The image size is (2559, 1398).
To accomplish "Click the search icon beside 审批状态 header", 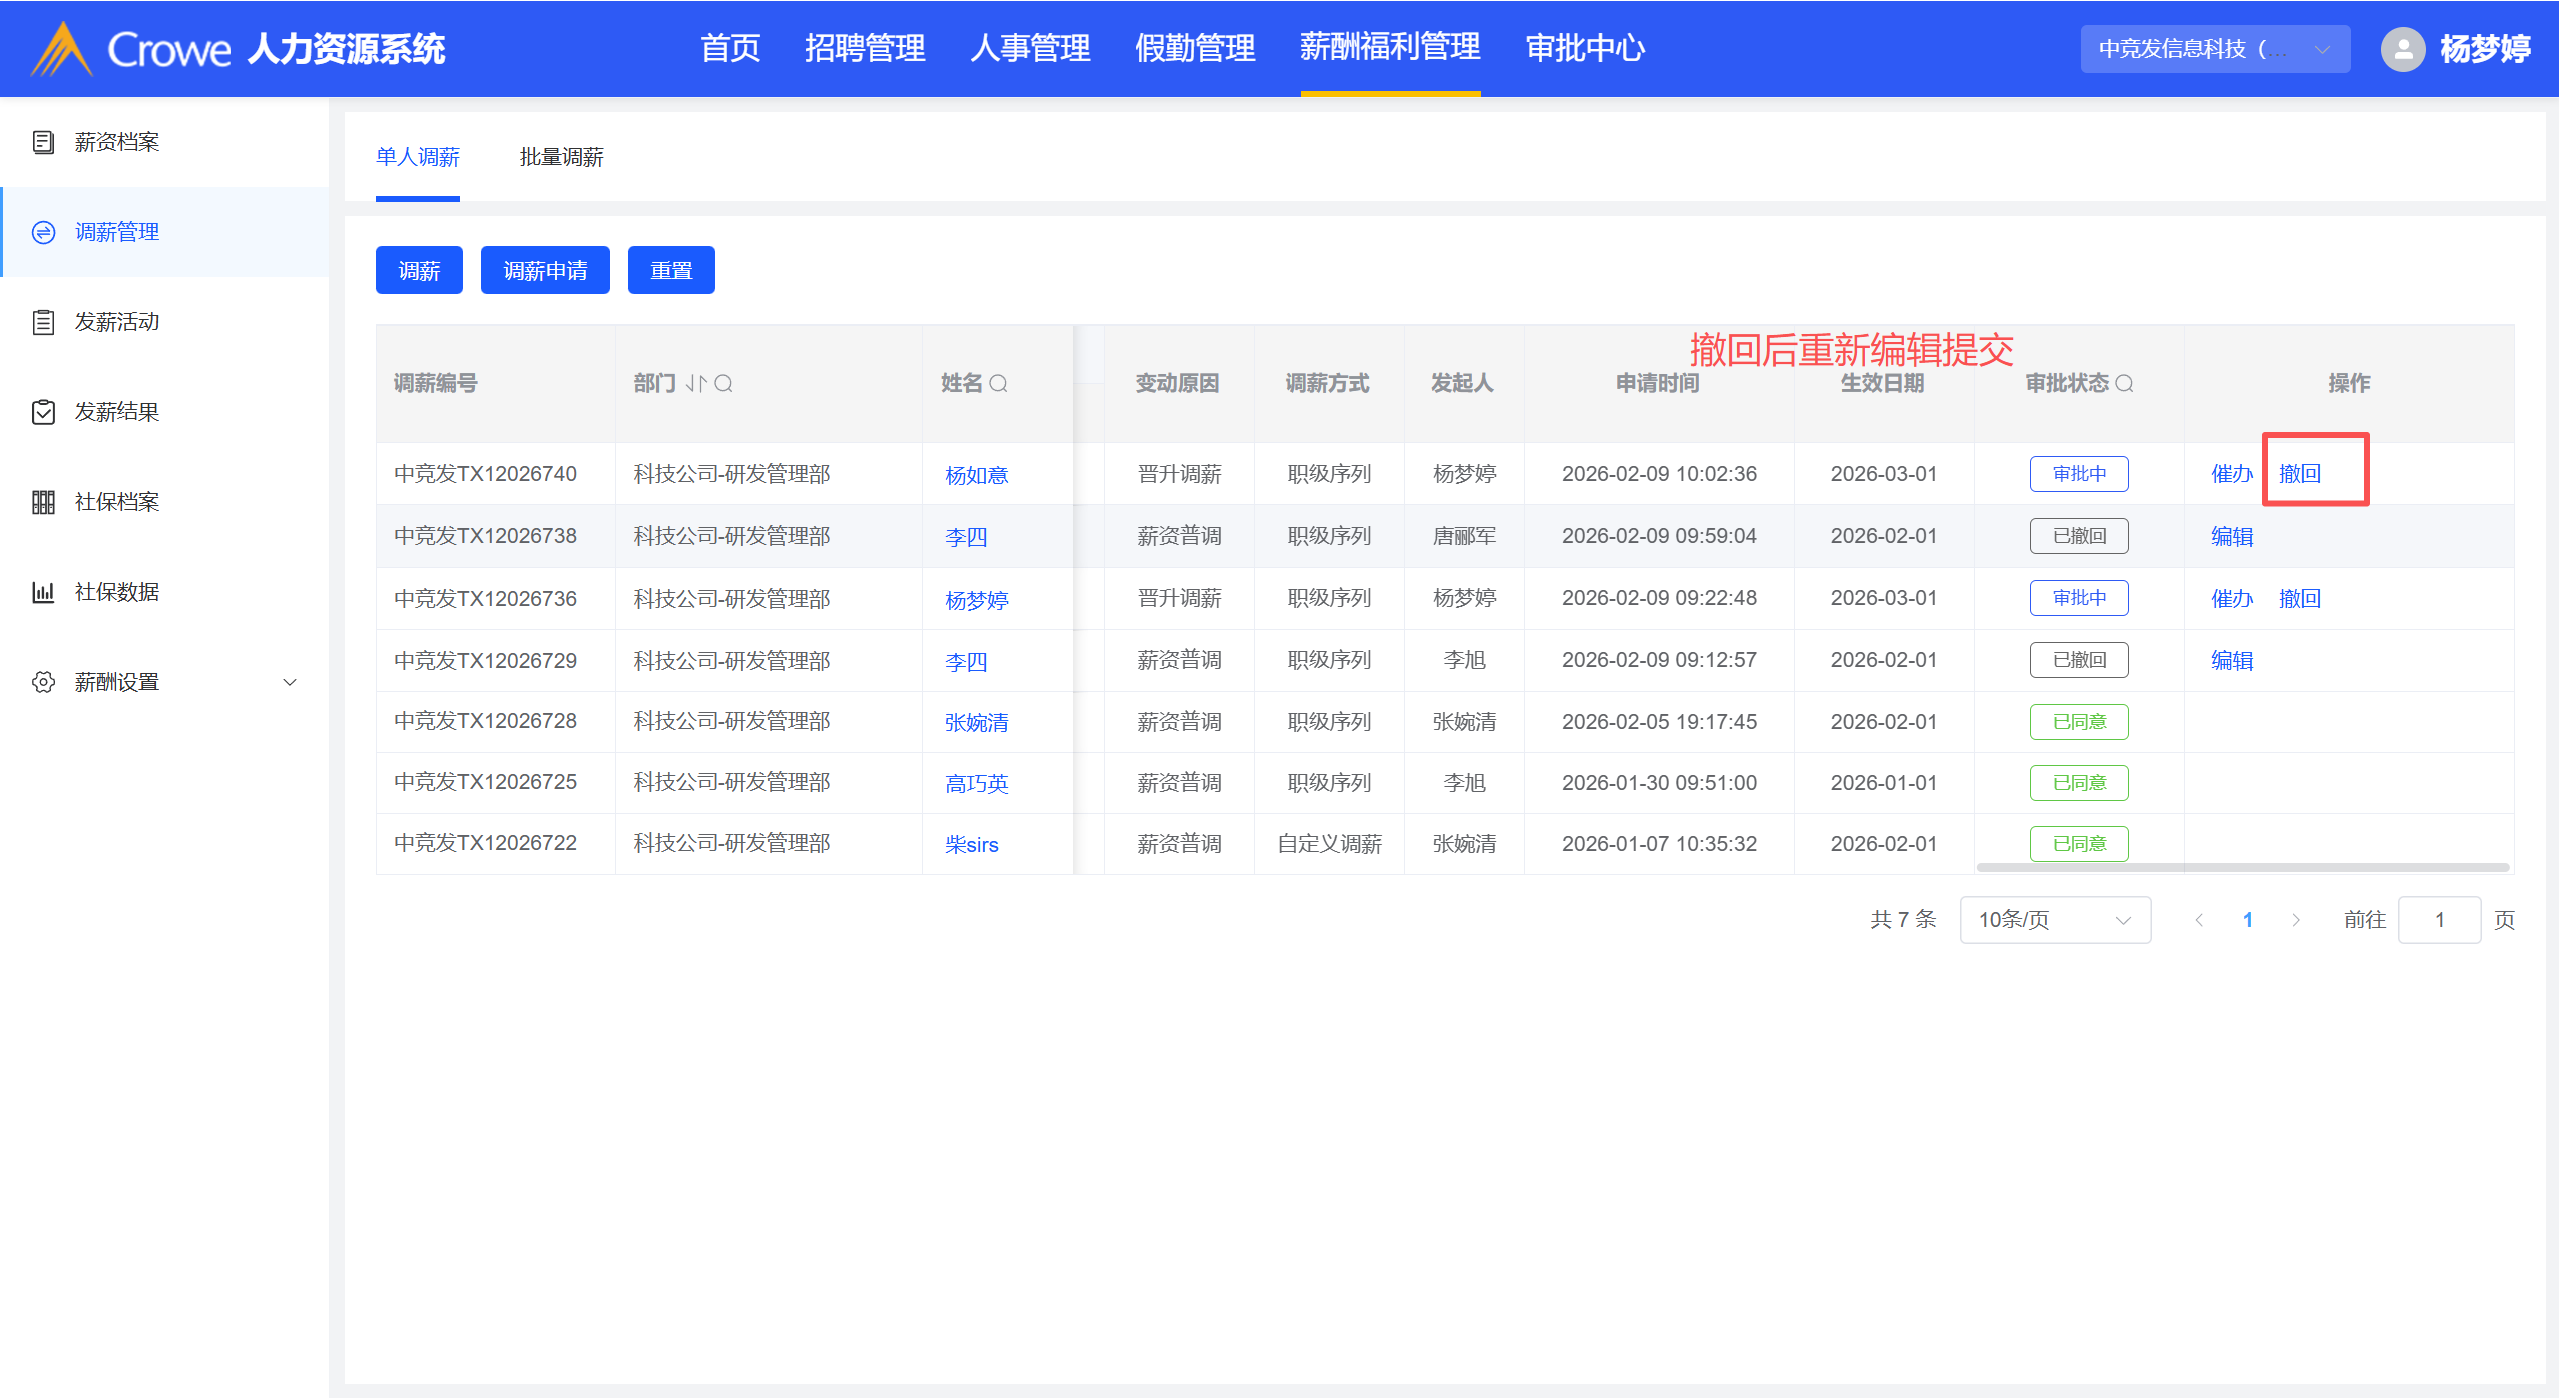I will click(2125, 383).
